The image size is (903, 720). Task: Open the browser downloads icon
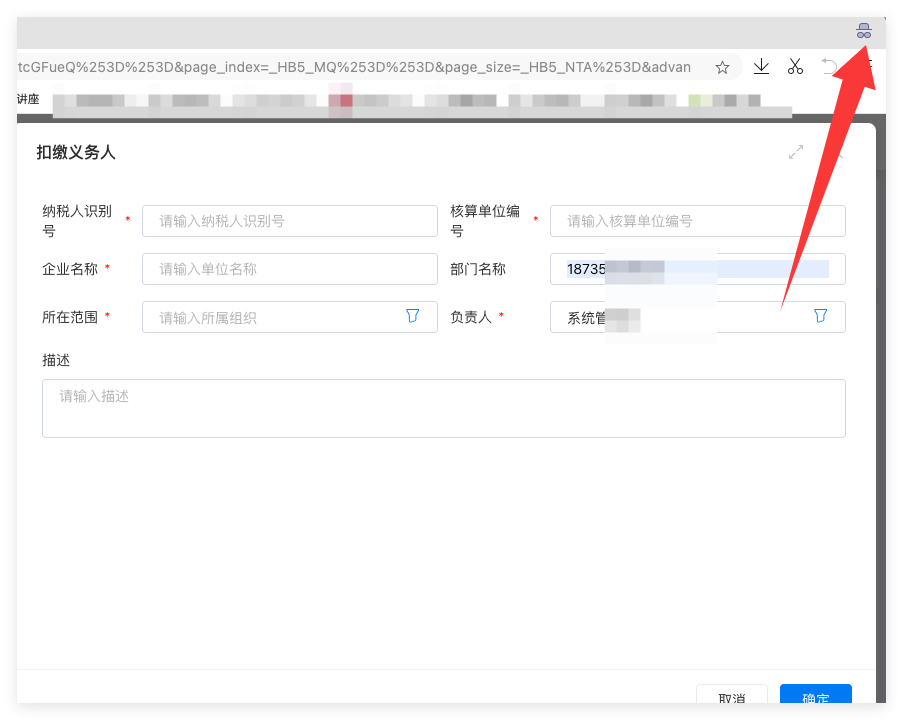[761, 66]
